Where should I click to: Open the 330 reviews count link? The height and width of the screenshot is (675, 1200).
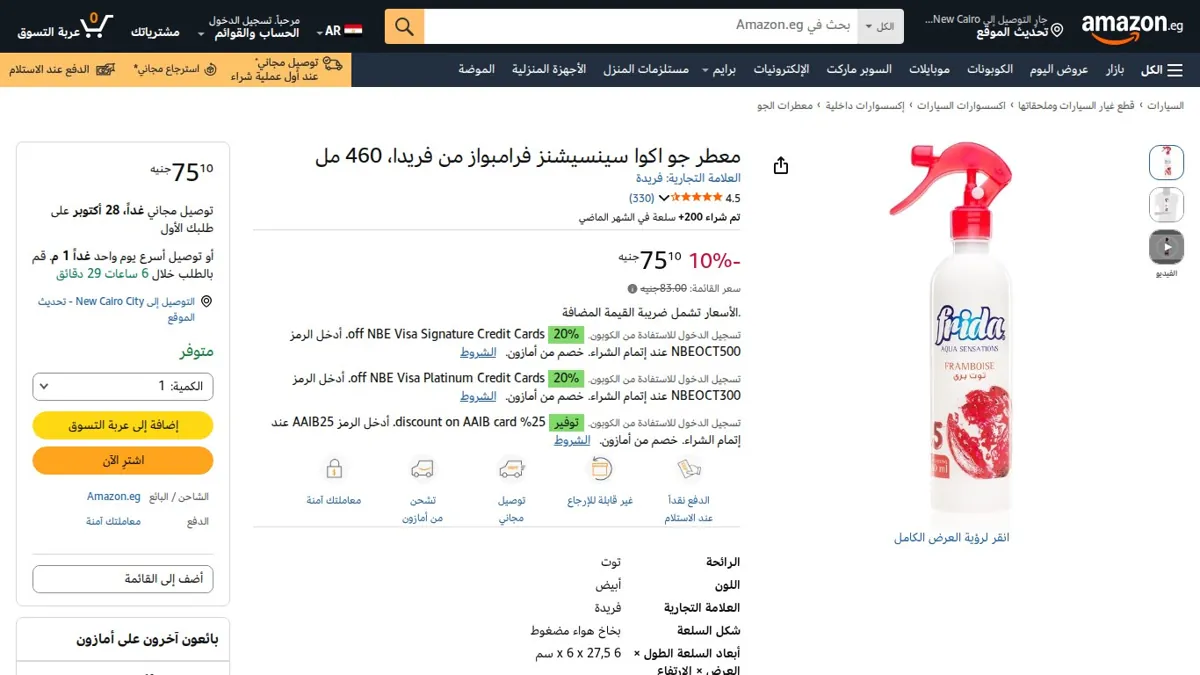[x=641, y=198]
